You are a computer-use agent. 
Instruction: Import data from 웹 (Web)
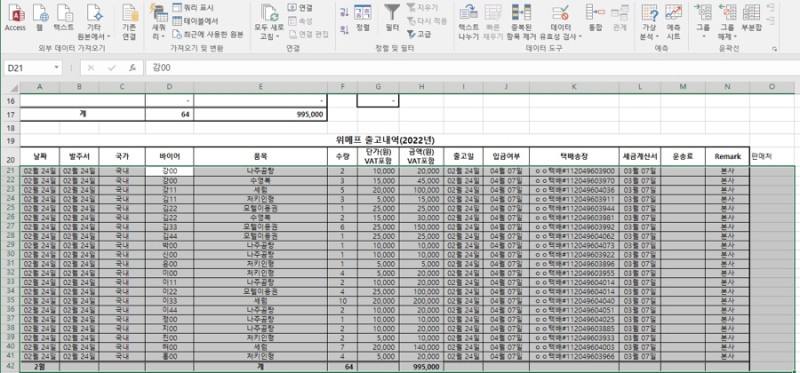tap(40, 17)
